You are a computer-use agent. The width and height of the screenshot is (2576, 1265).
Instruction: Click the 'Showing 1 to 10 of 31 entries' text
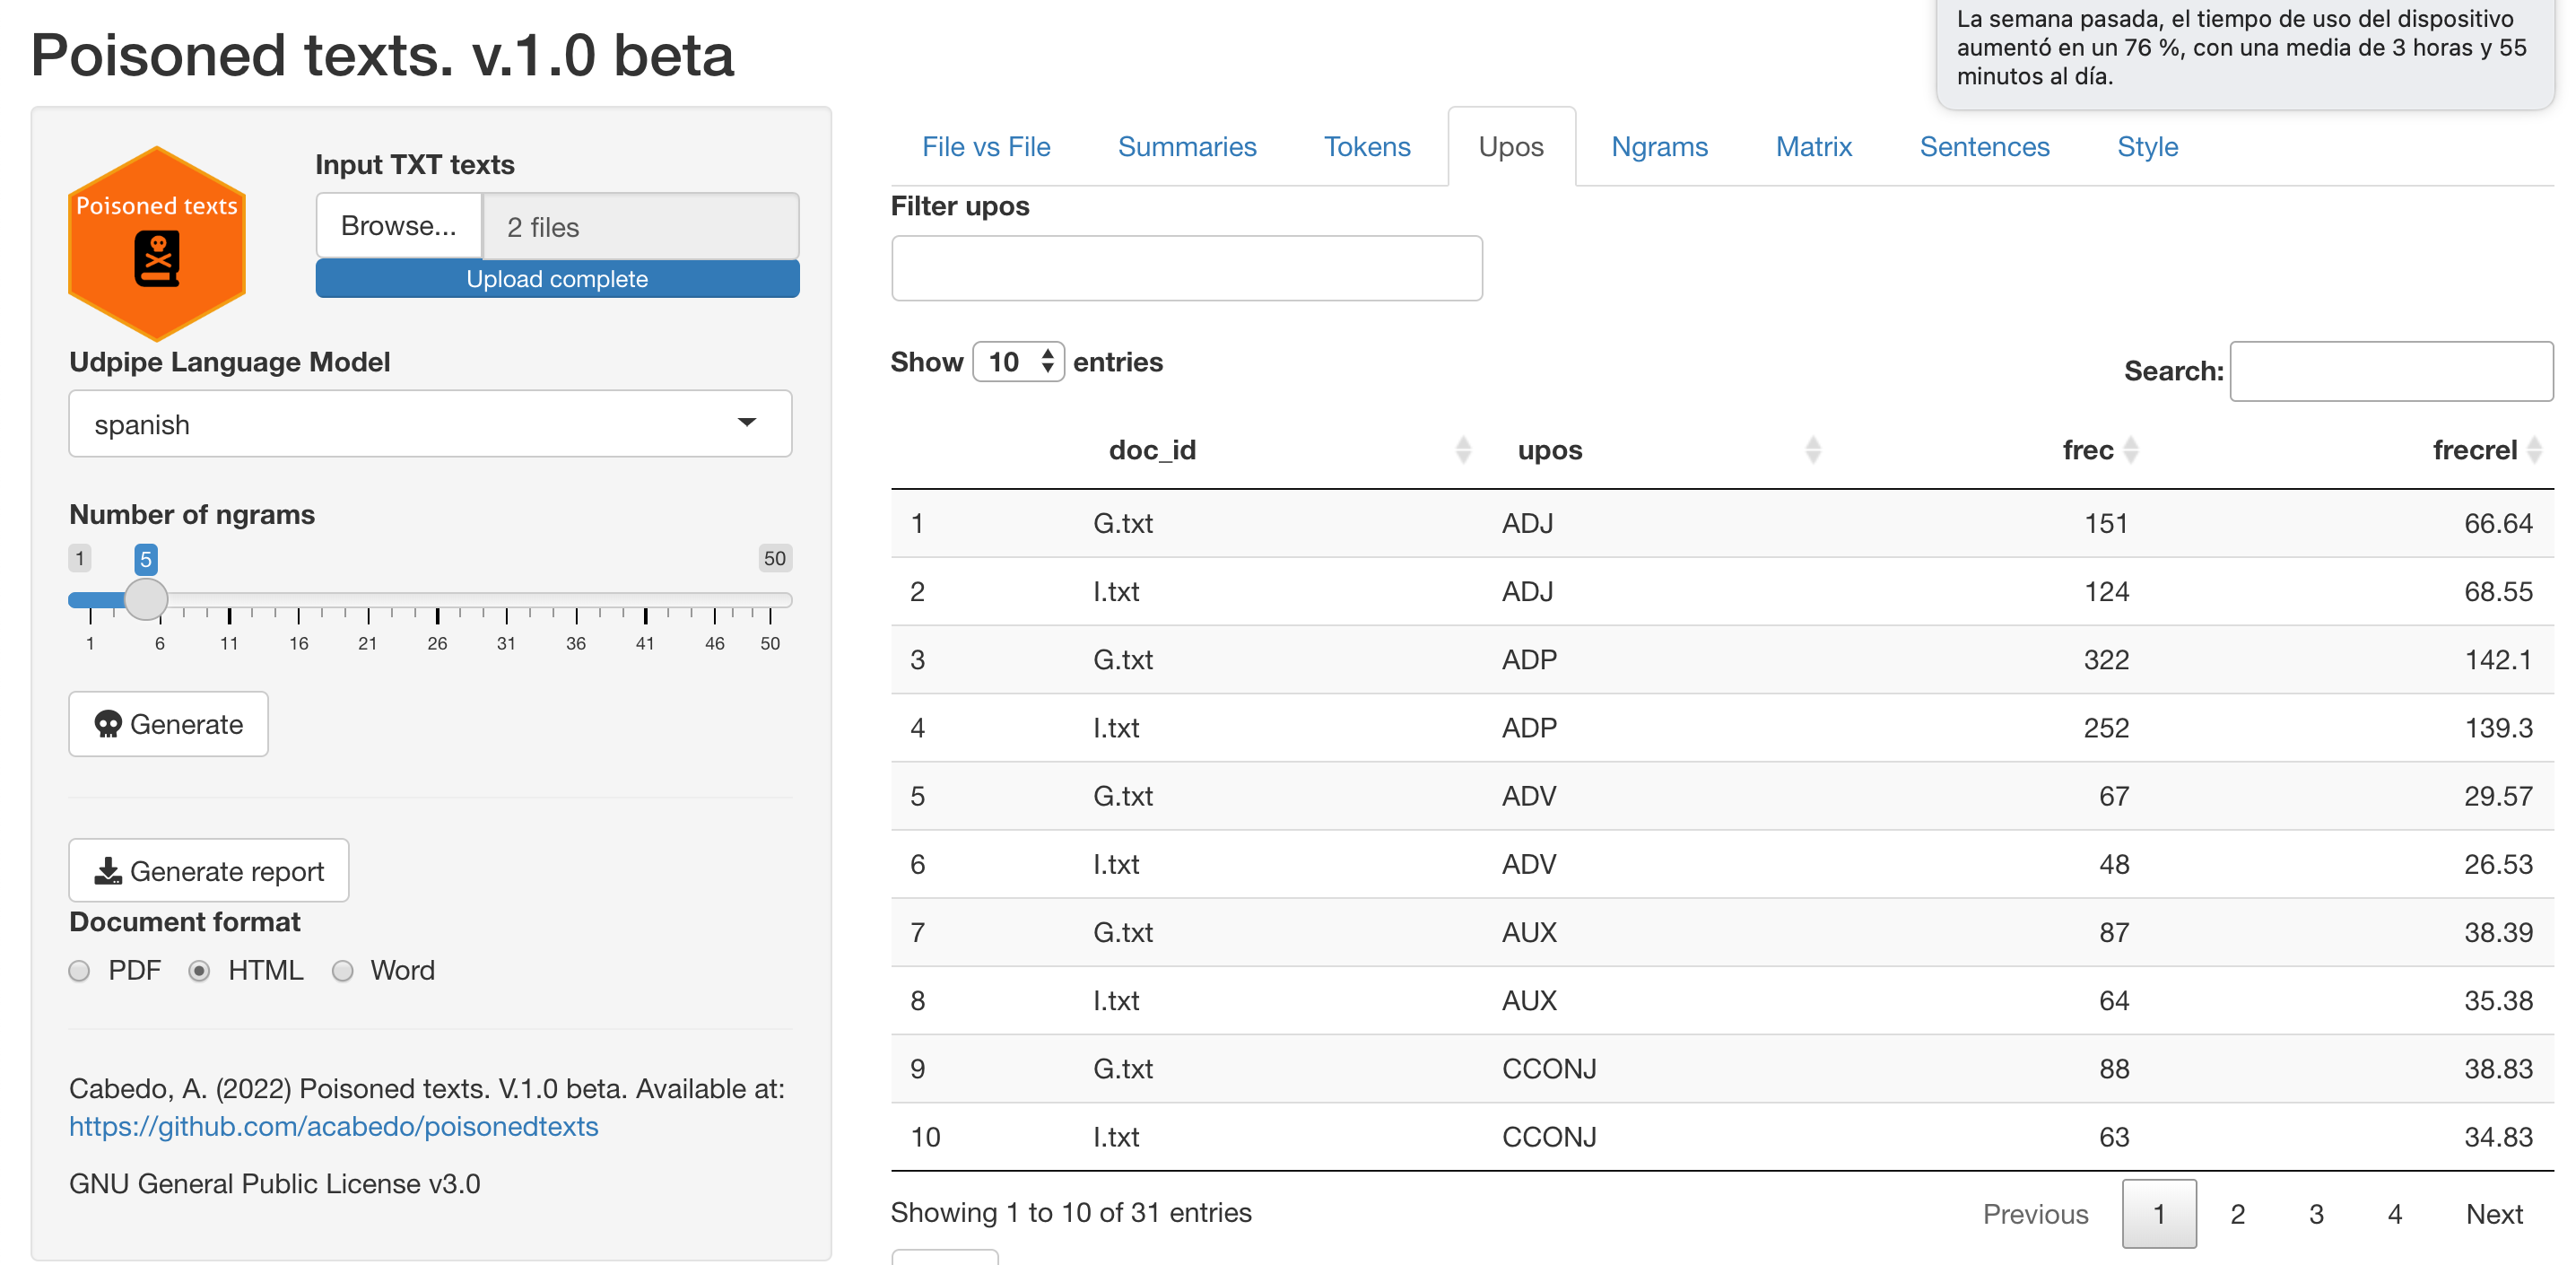1070,1213
